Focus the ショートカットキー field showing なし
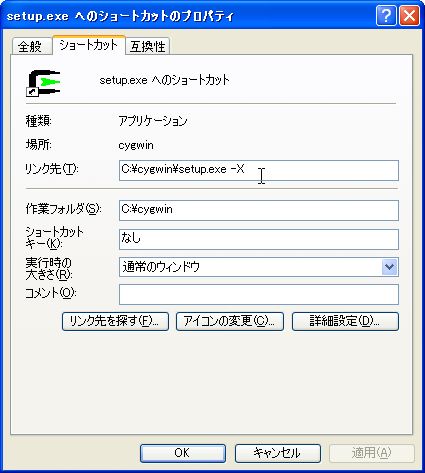 [259, 239]
